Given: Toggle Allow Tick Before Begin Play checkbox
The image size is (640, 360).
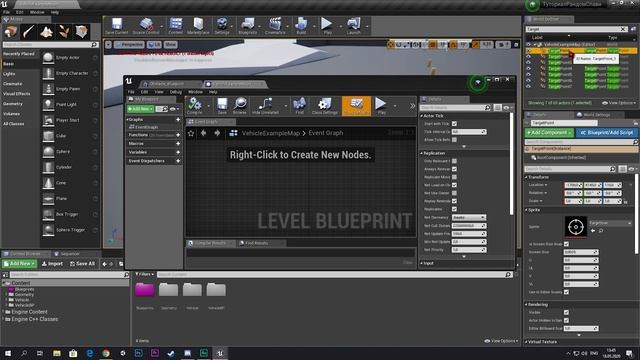Looking at the screenshot, I should click(x=454, y=140).
